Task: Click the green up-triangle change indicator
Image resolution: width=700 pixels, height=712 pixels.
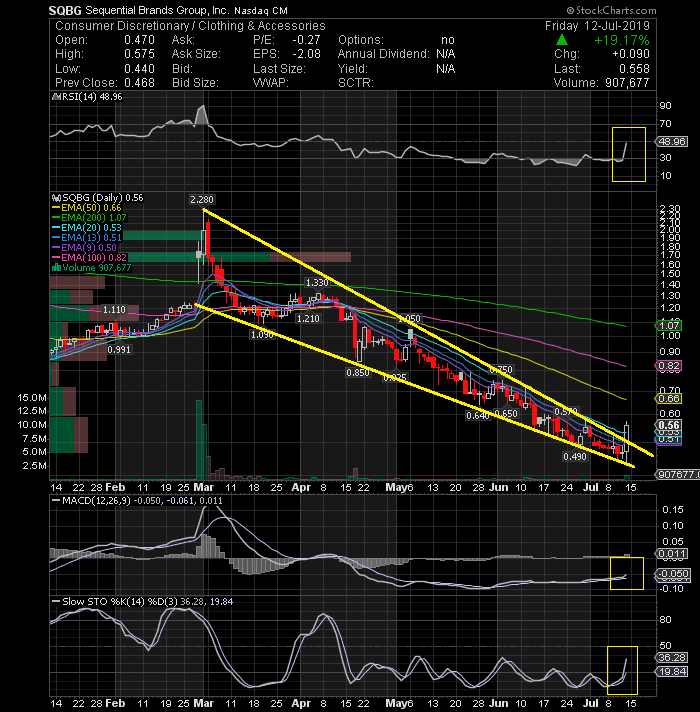Action: pyautogui.click(x=562, y=40)
